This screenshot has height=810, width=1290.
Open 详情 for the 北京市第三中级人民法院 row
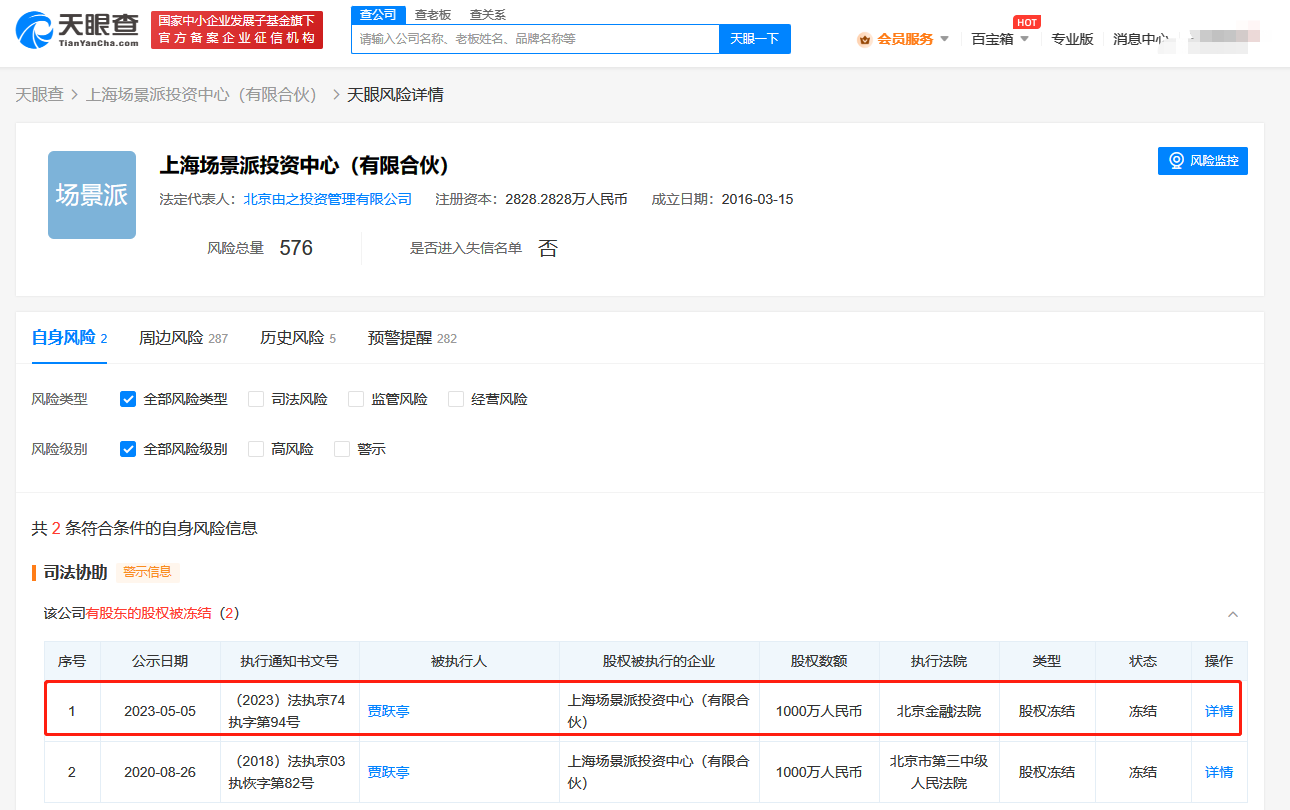point(1219,772)
